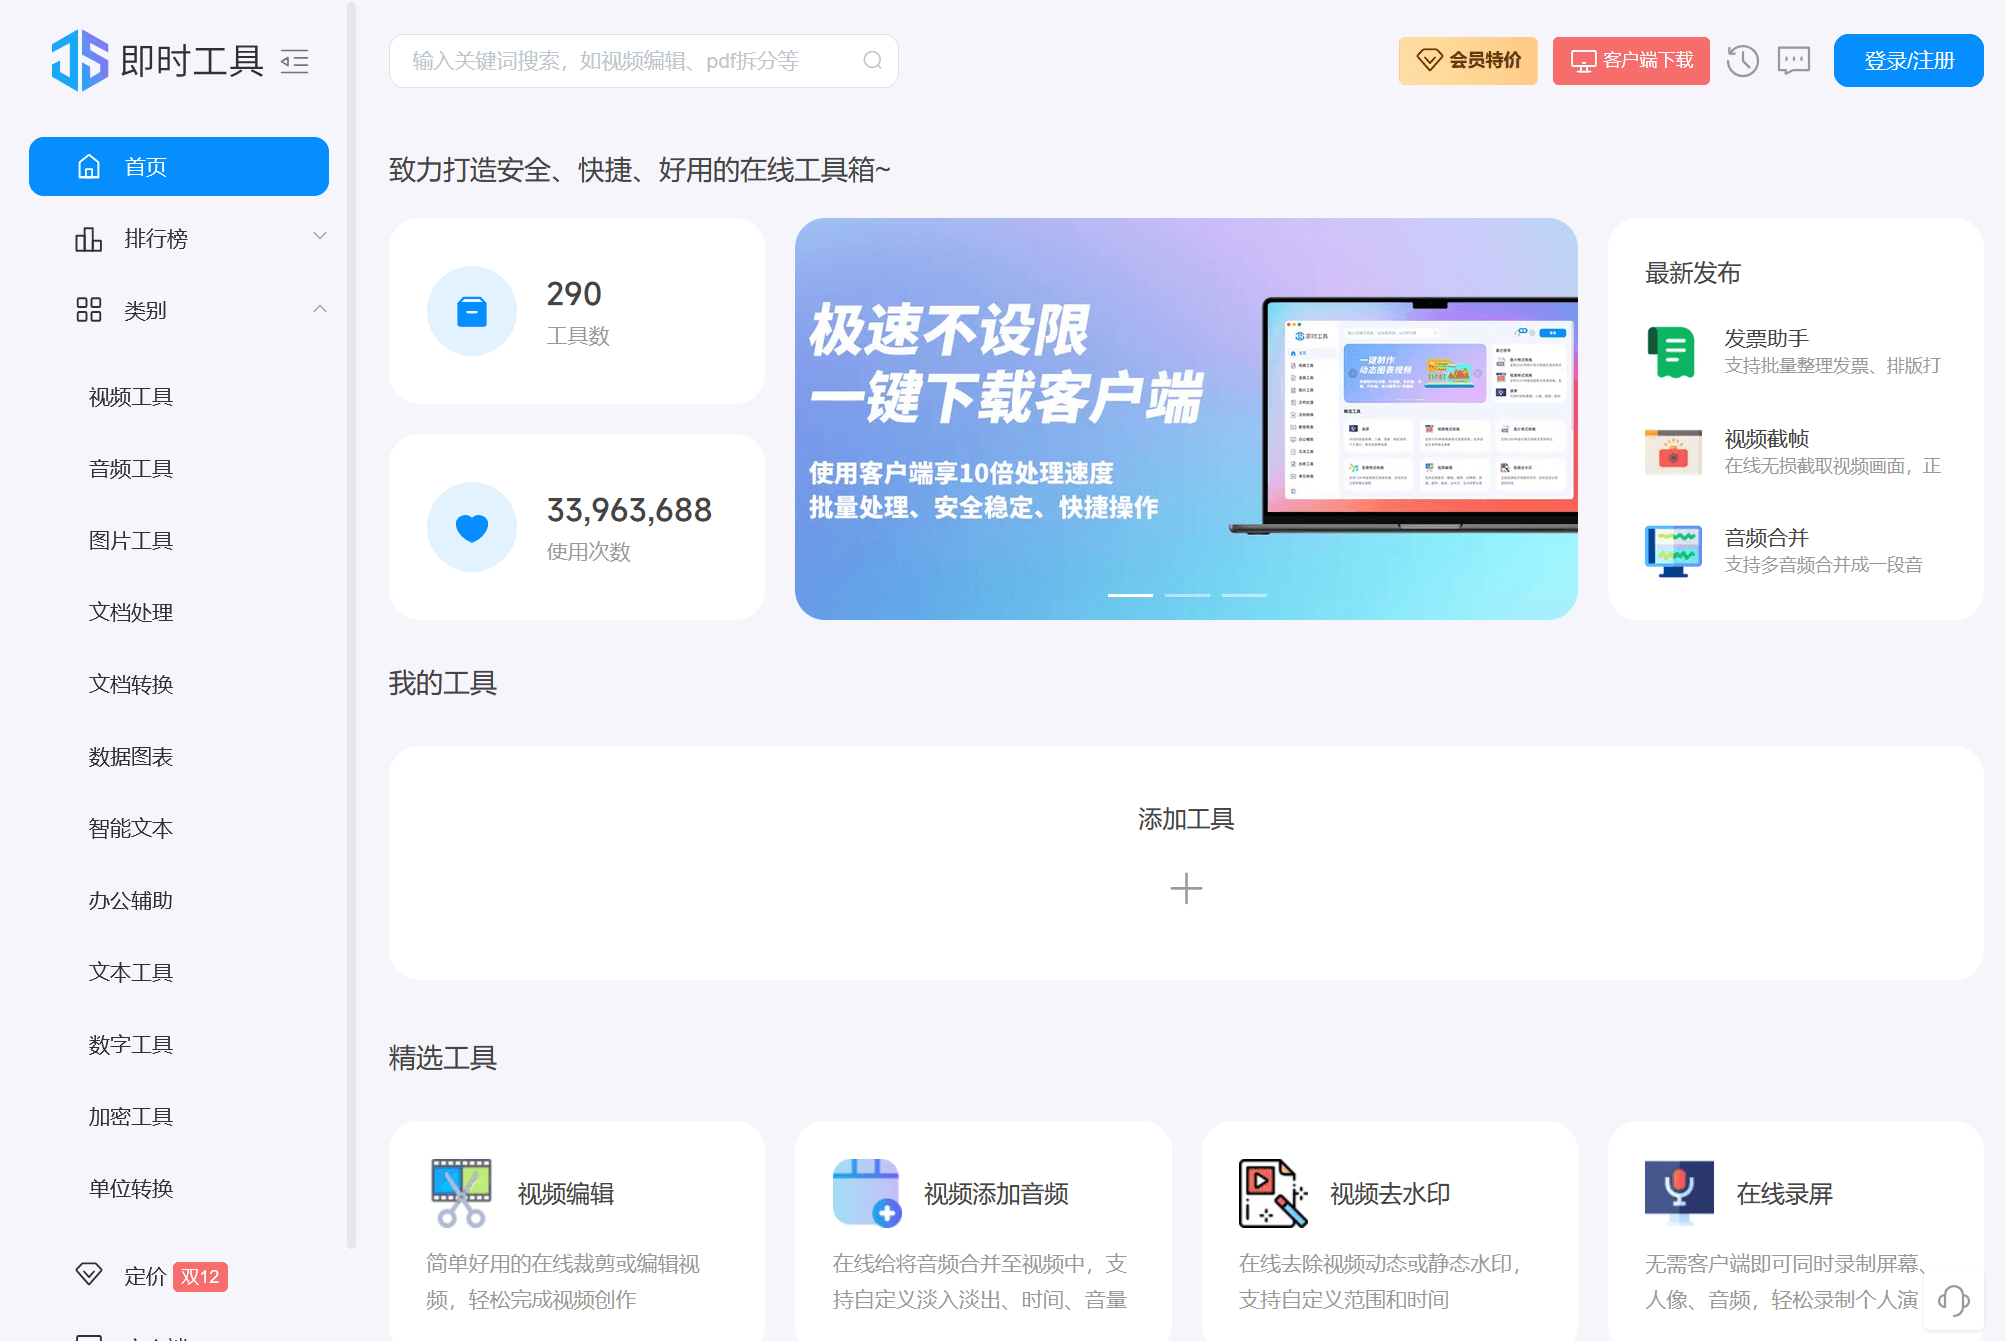The width and height of the screenshot is (2006, 1341).
Task: Open the 音频合并 tool icon
Action: coord(1671,551)
